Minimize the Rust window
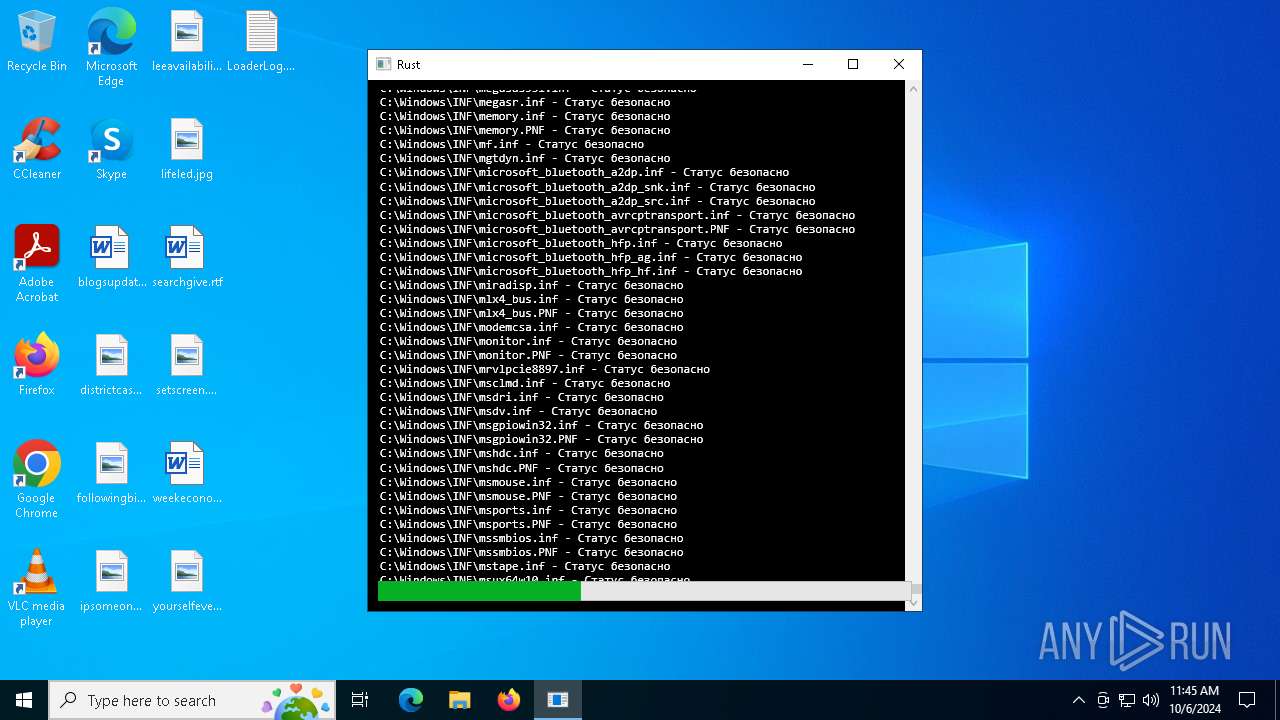 click(x=808, y=64)
